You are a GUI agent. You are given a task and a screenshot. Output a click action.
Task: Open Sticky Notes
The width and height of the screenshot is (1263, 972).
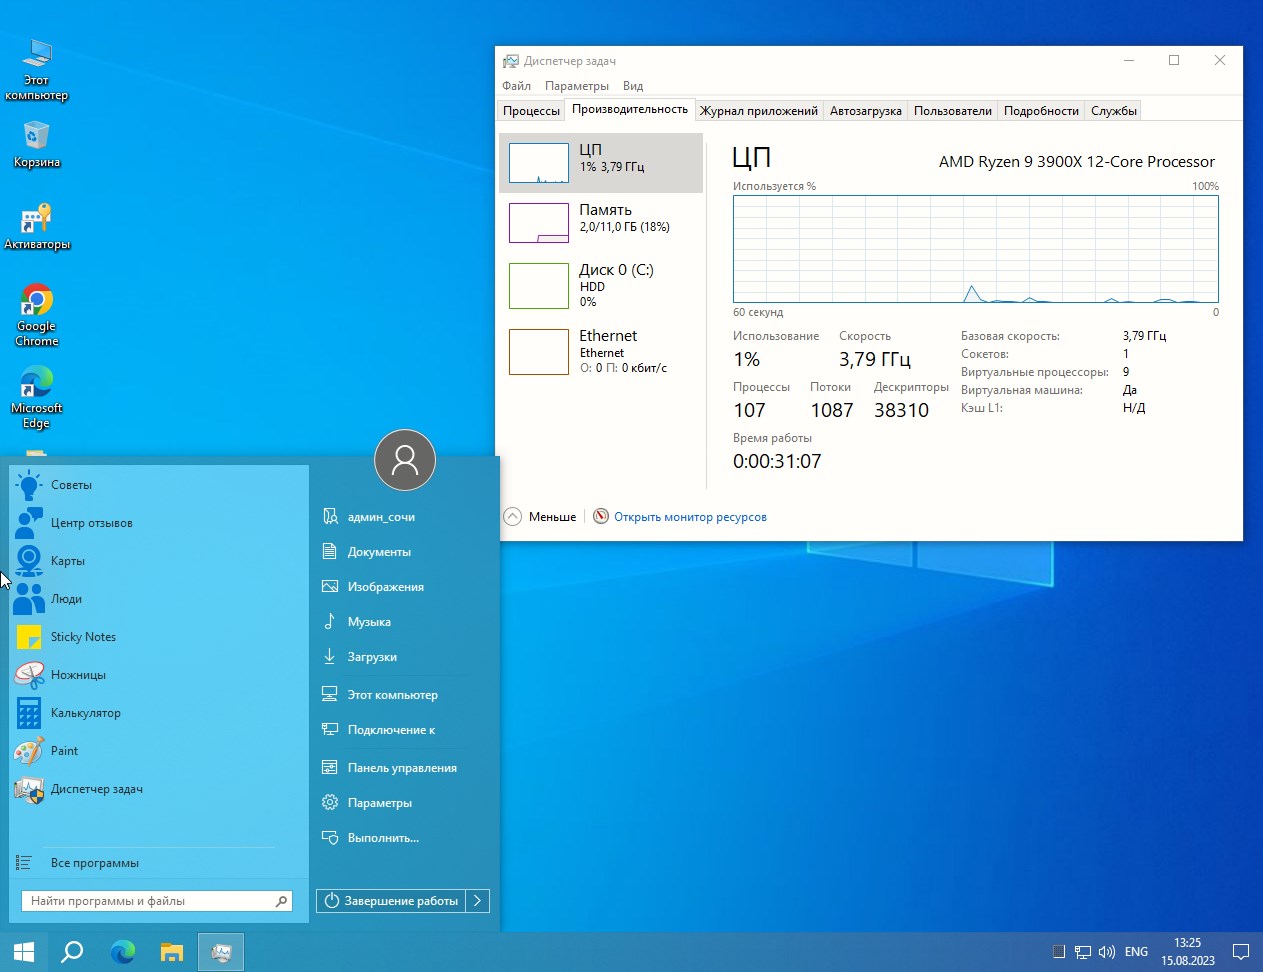[83, 636]
